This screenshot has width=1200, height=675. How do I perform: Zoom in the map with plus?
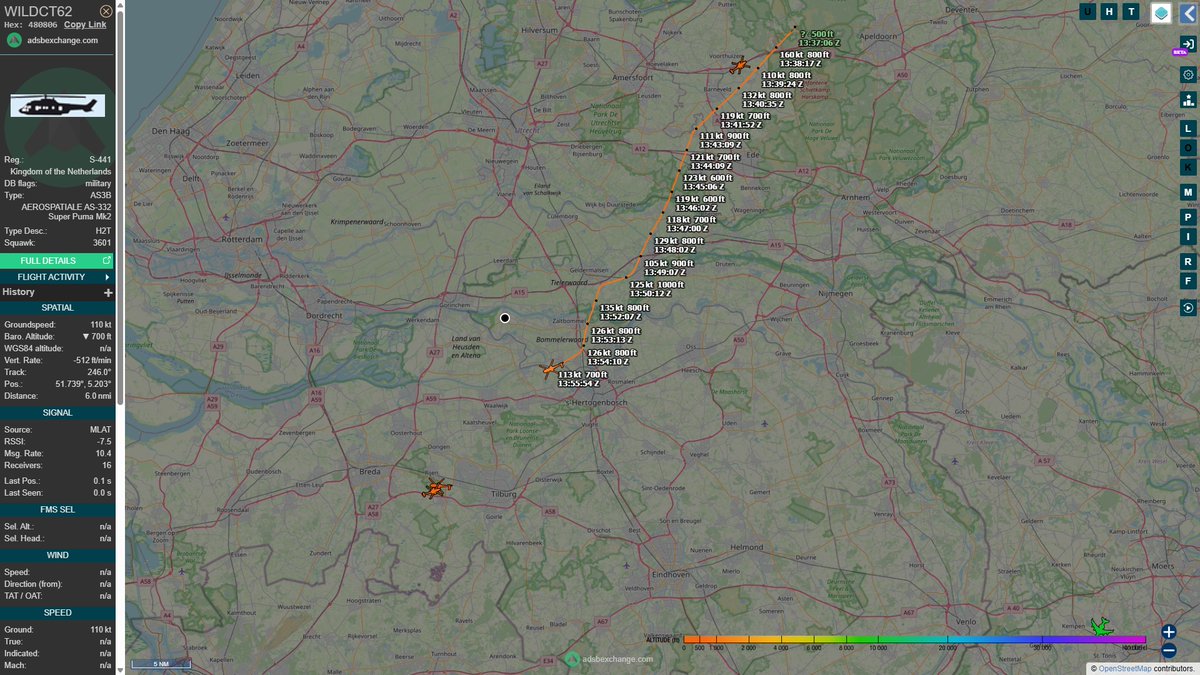click(1169, 632)
